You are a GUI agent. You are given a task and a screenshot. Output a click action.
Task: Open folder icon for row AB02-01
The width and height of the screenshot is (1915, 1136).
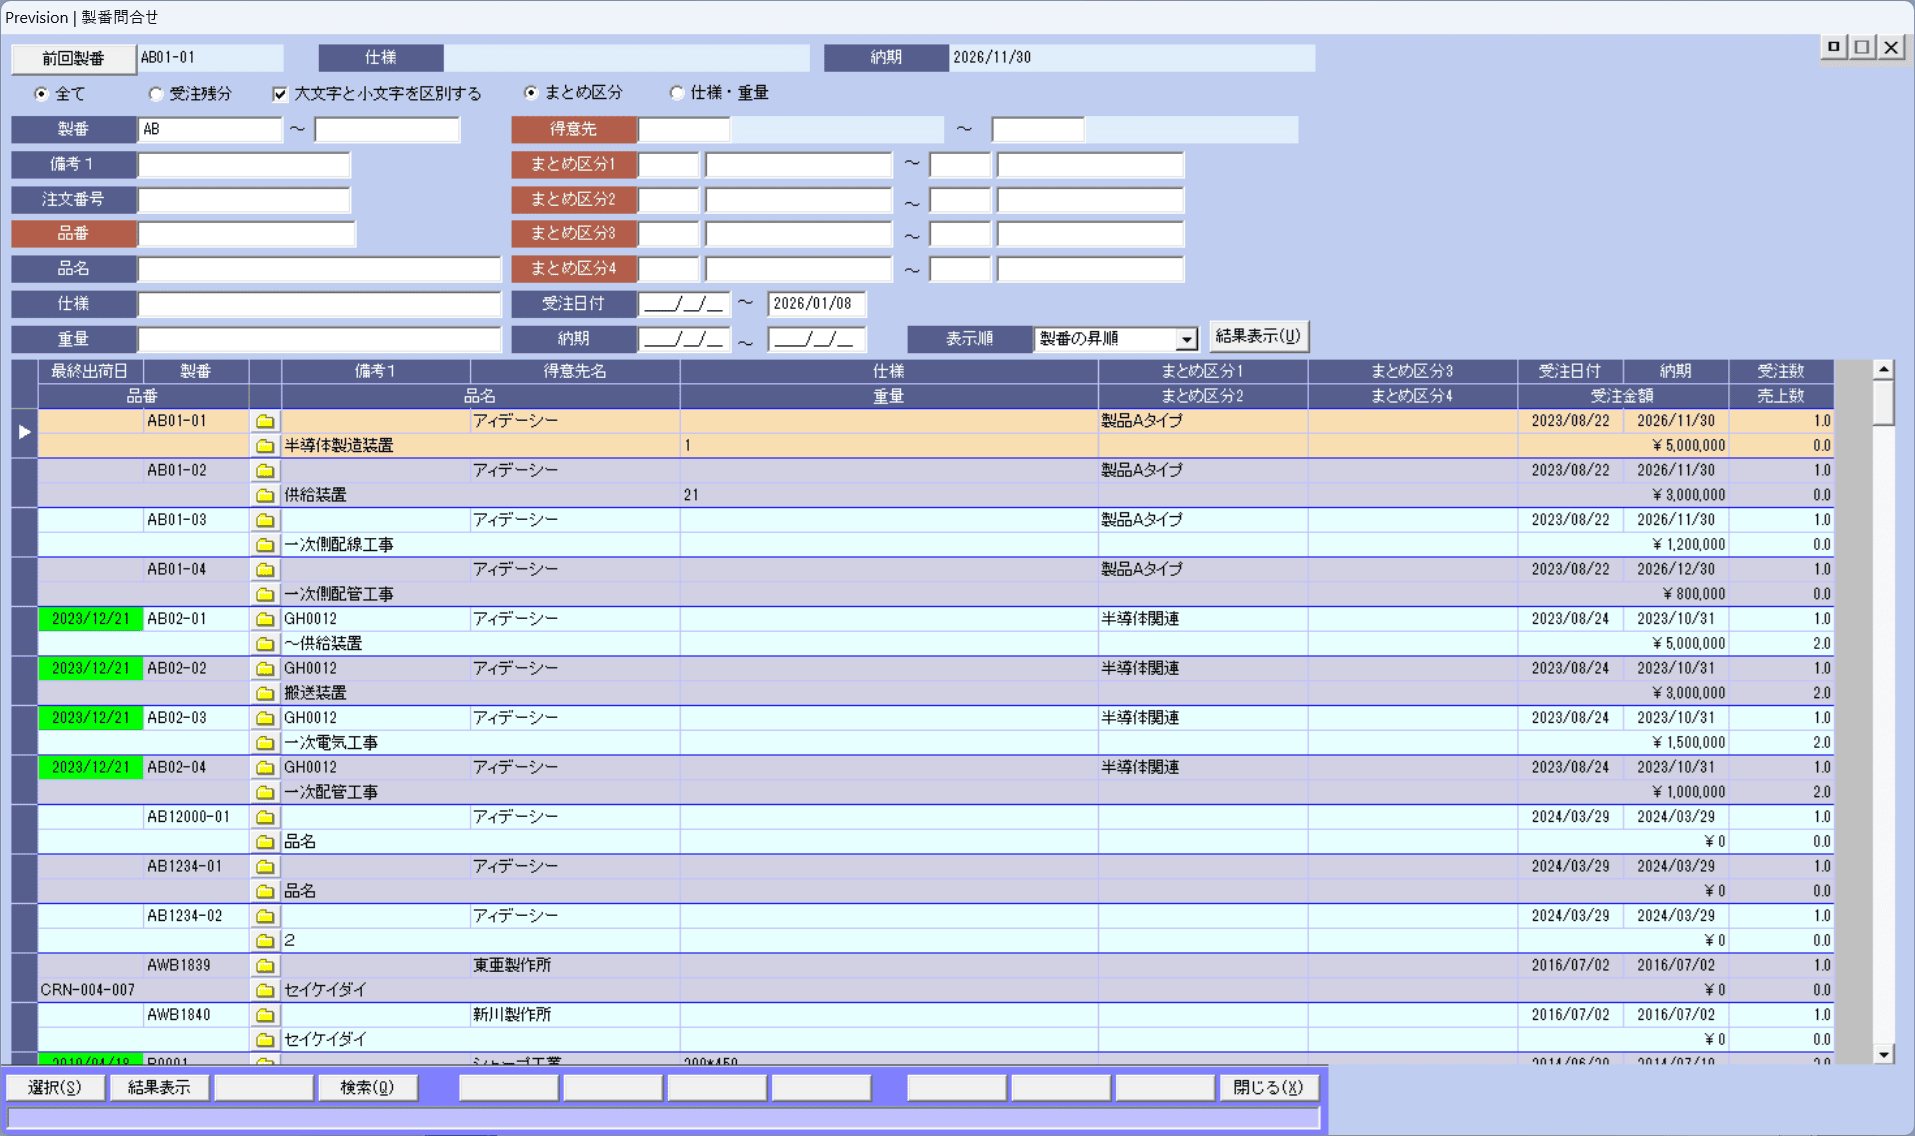(265, 619)
